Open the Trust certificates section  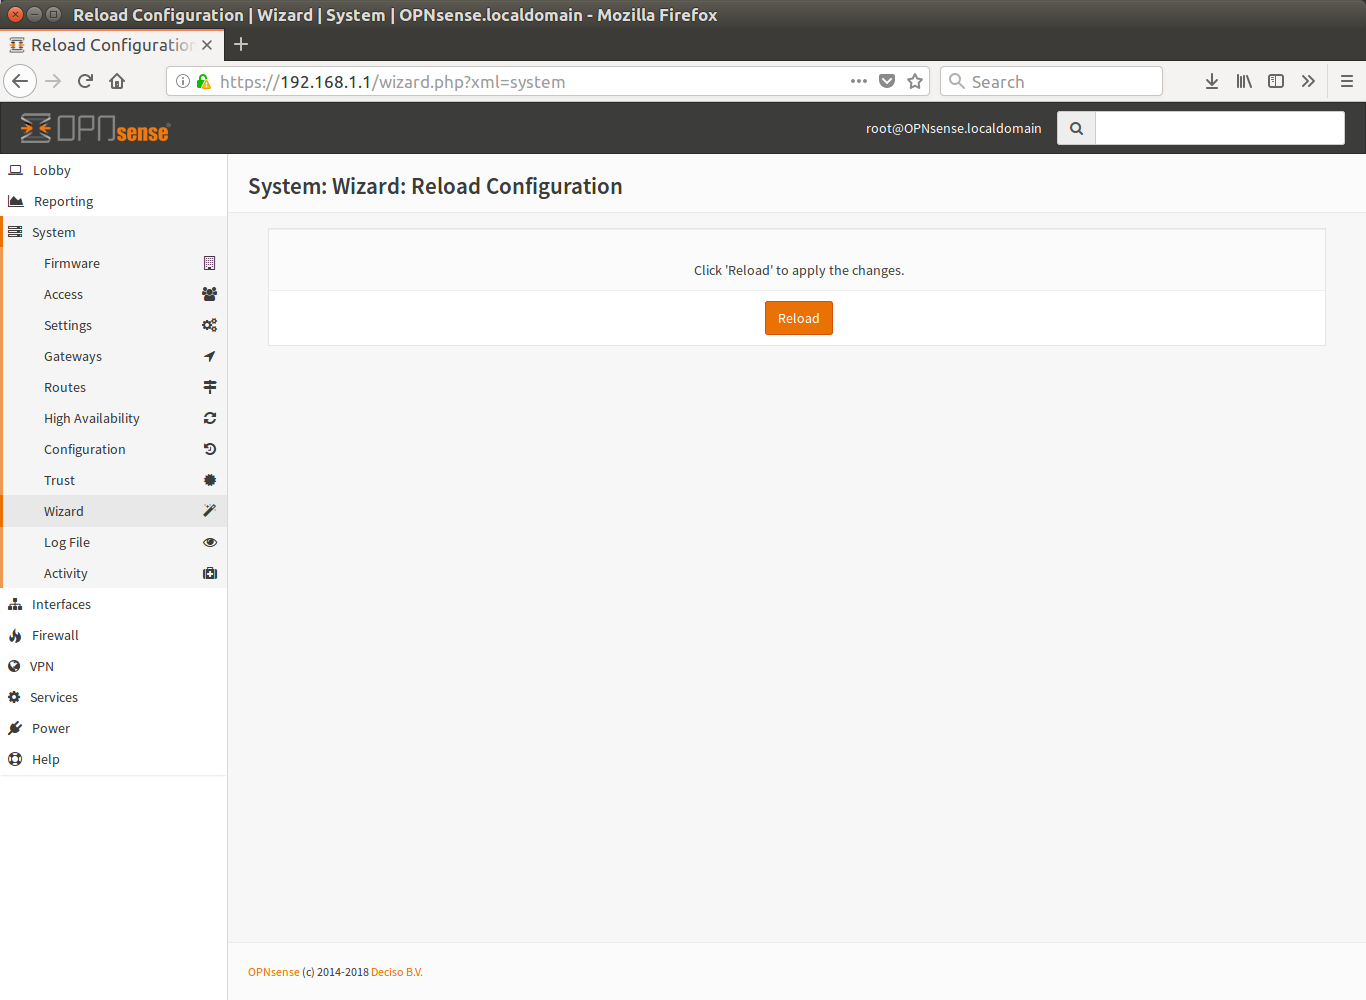tap(114, 480)
